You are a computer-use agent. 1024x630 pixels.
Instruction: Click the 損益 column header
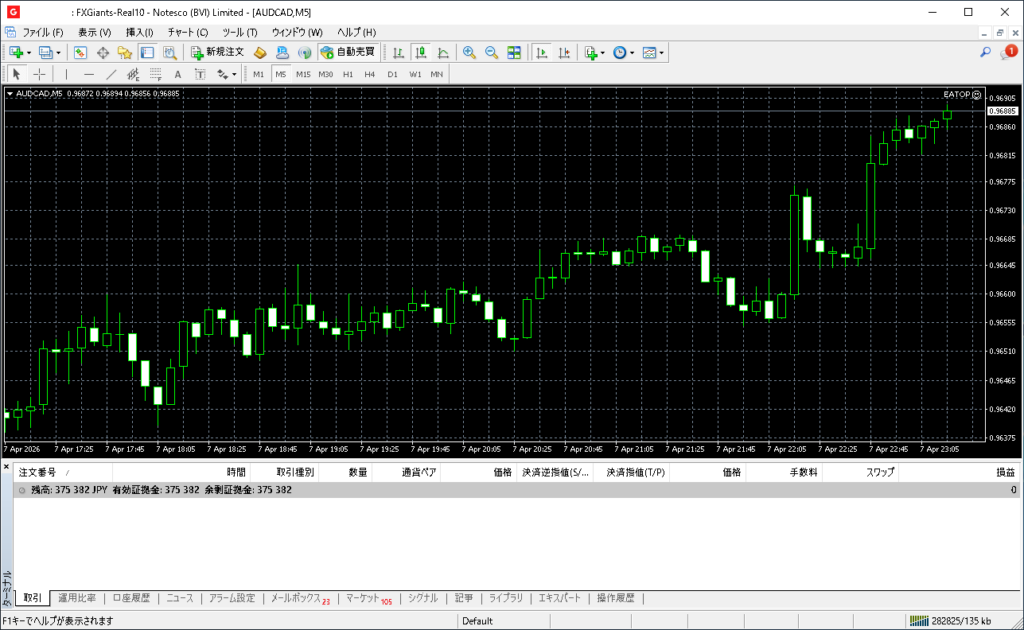1005,472
